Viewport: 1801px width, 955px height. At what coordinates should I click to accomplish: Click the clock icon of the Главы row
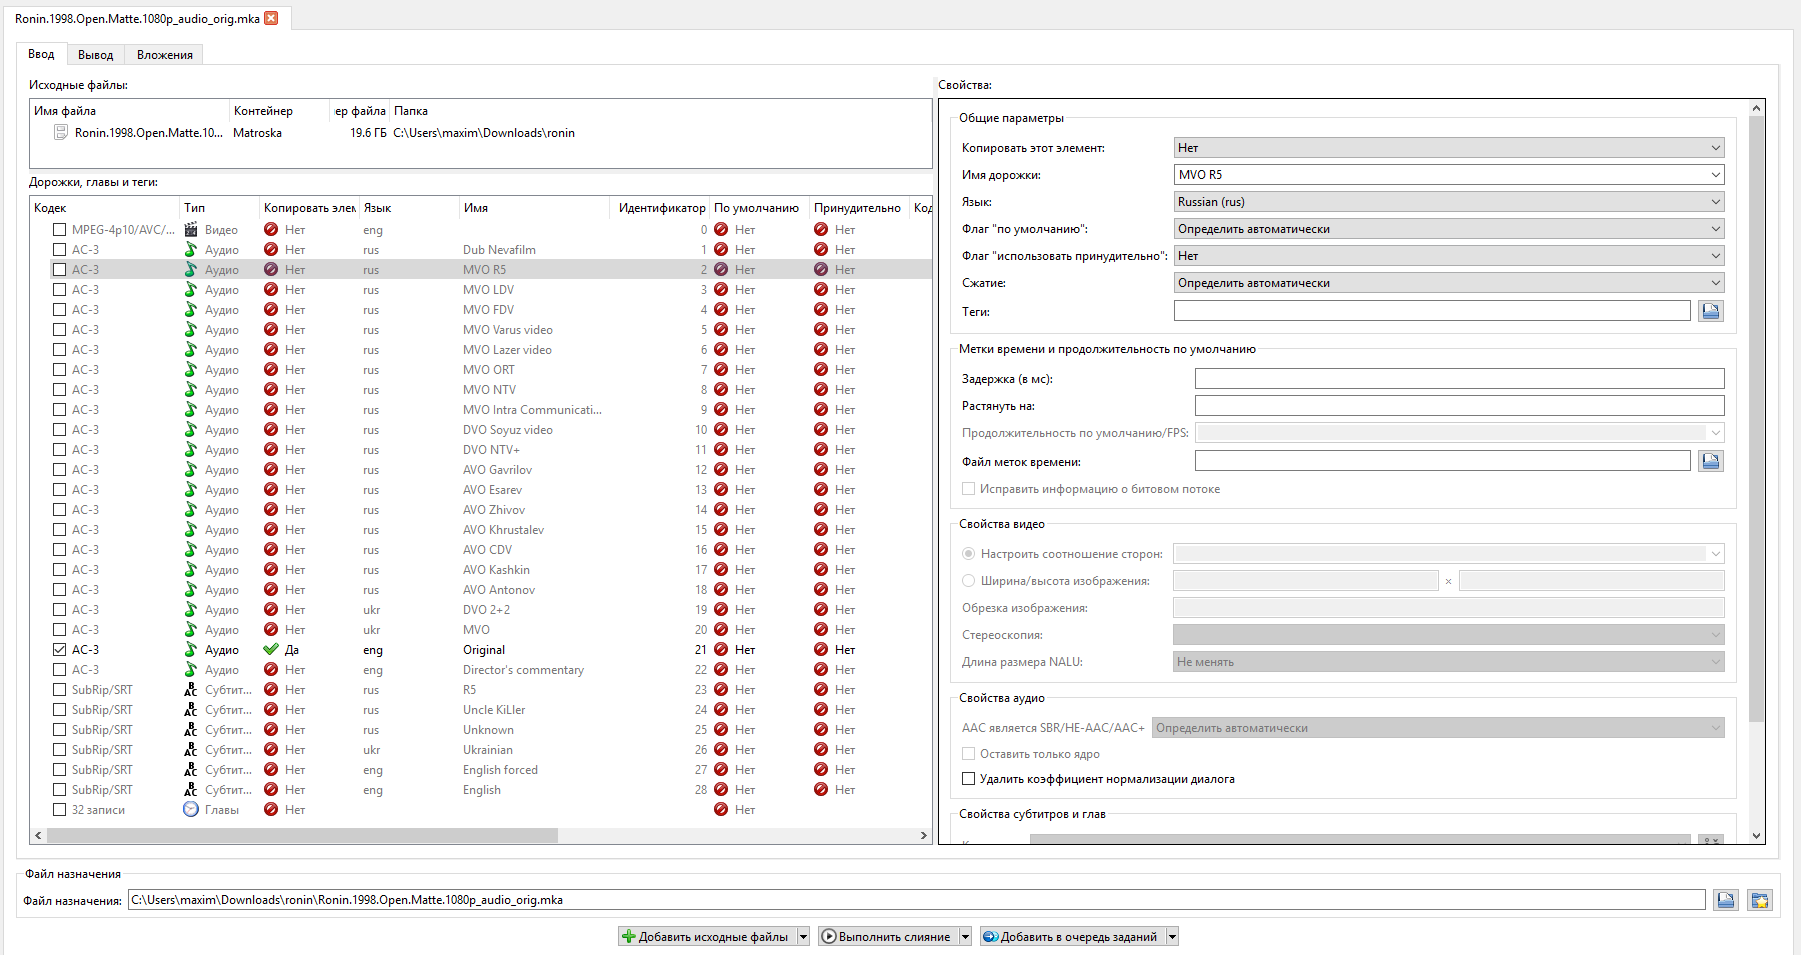point(191,810)
